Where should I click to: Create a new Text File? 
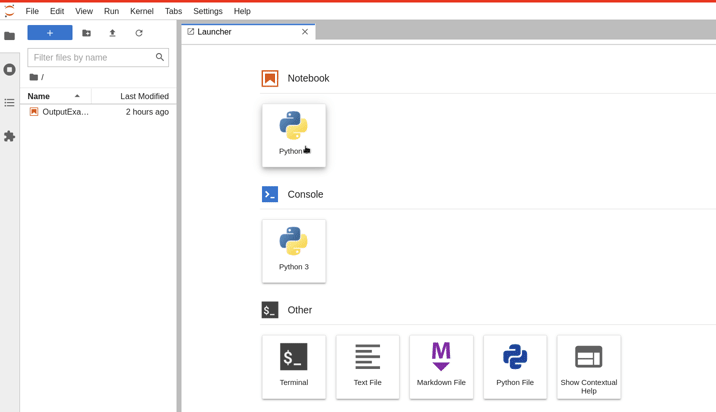(x=368, y=367)
